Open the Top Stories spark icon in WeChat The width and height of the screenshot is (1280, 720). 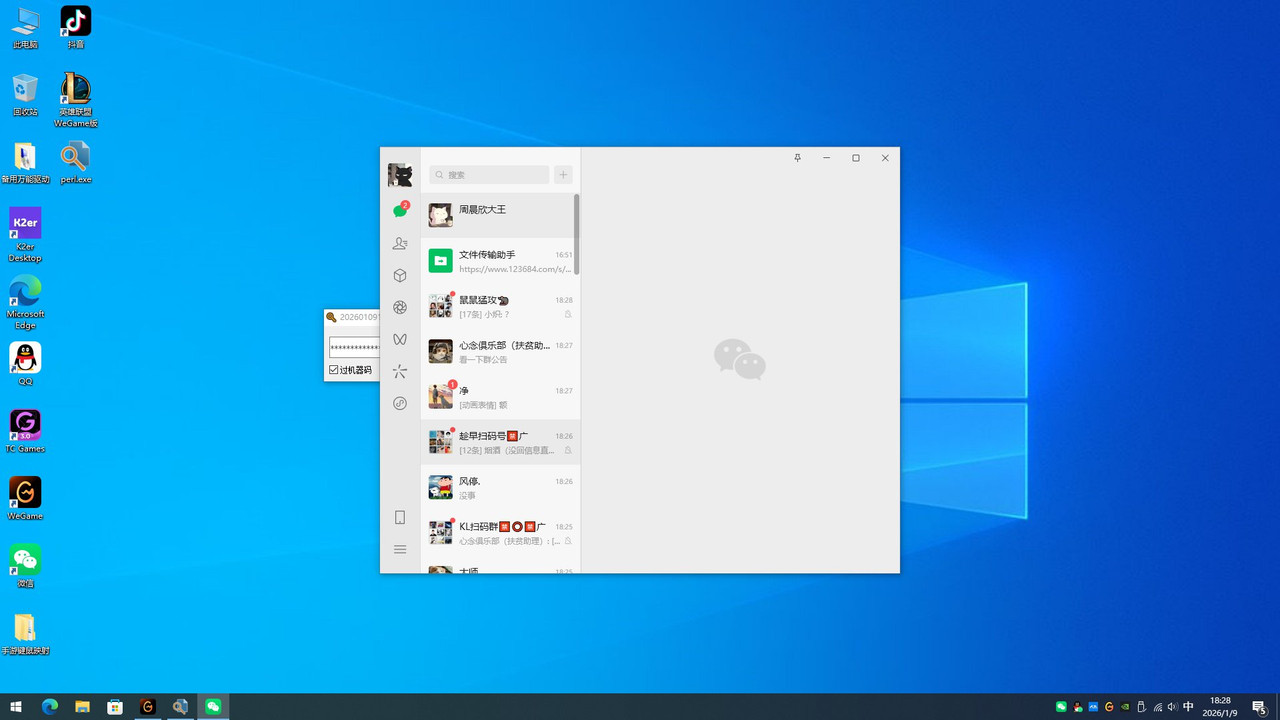[400, 371]
